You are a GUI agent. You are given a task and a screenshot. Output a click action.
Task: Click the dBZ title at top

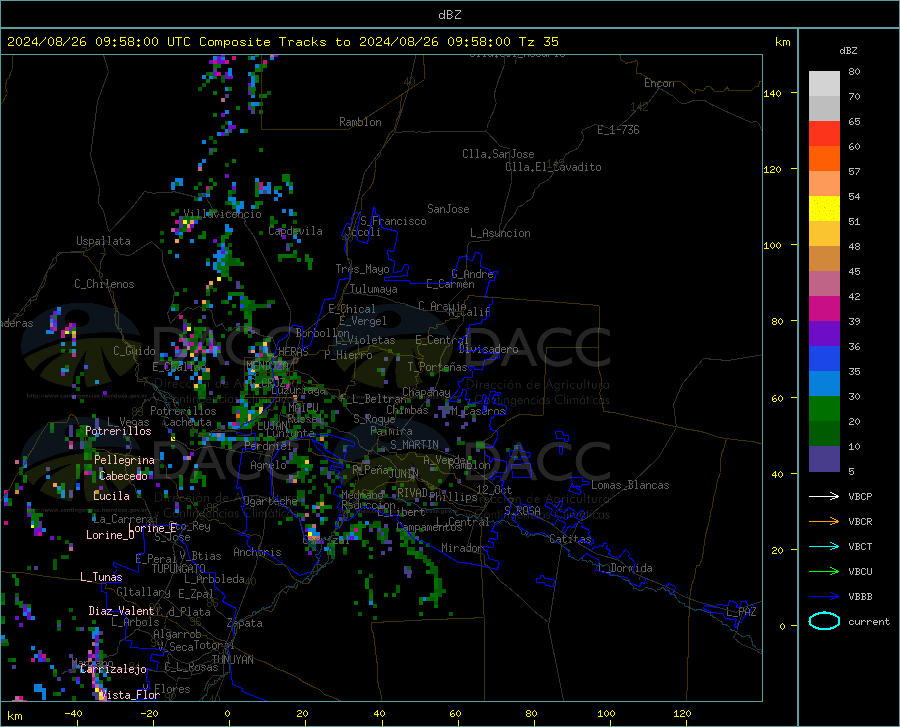449,15
